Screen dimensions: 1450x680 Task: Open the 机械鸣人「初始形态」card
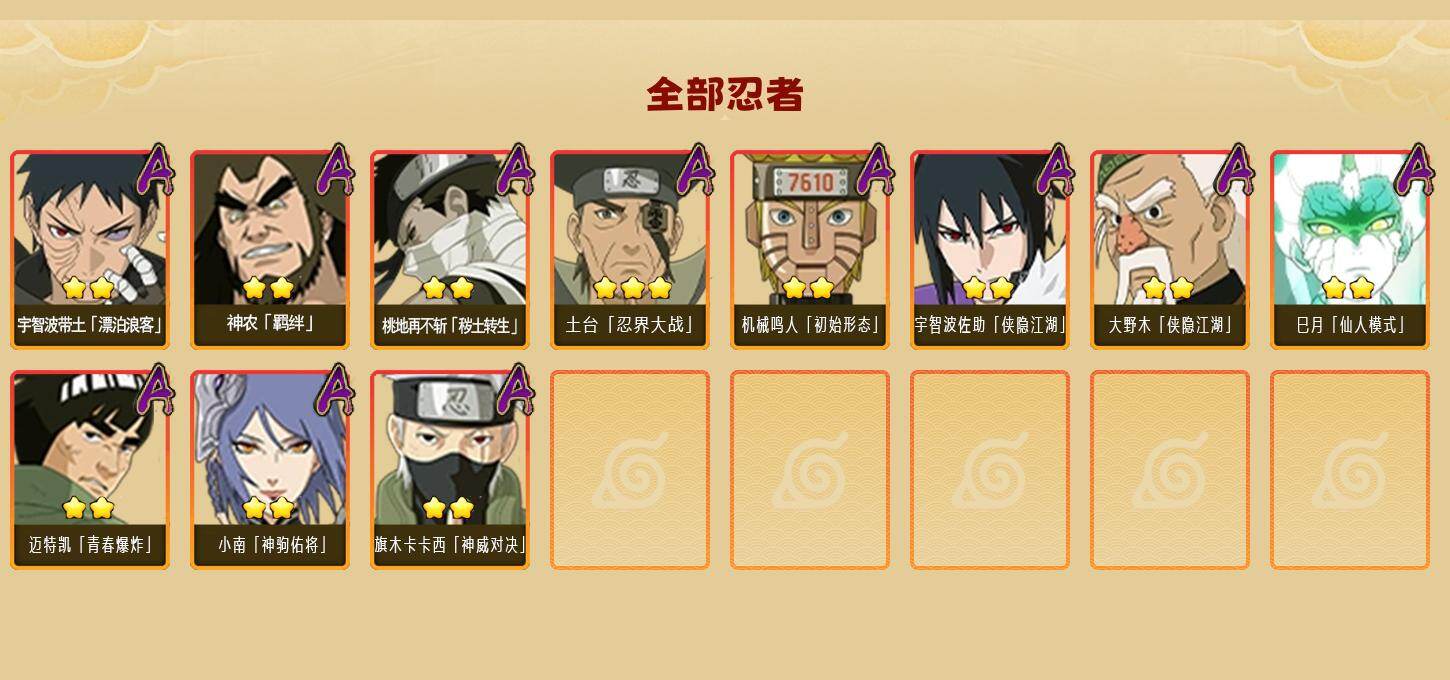click(810, 249)
